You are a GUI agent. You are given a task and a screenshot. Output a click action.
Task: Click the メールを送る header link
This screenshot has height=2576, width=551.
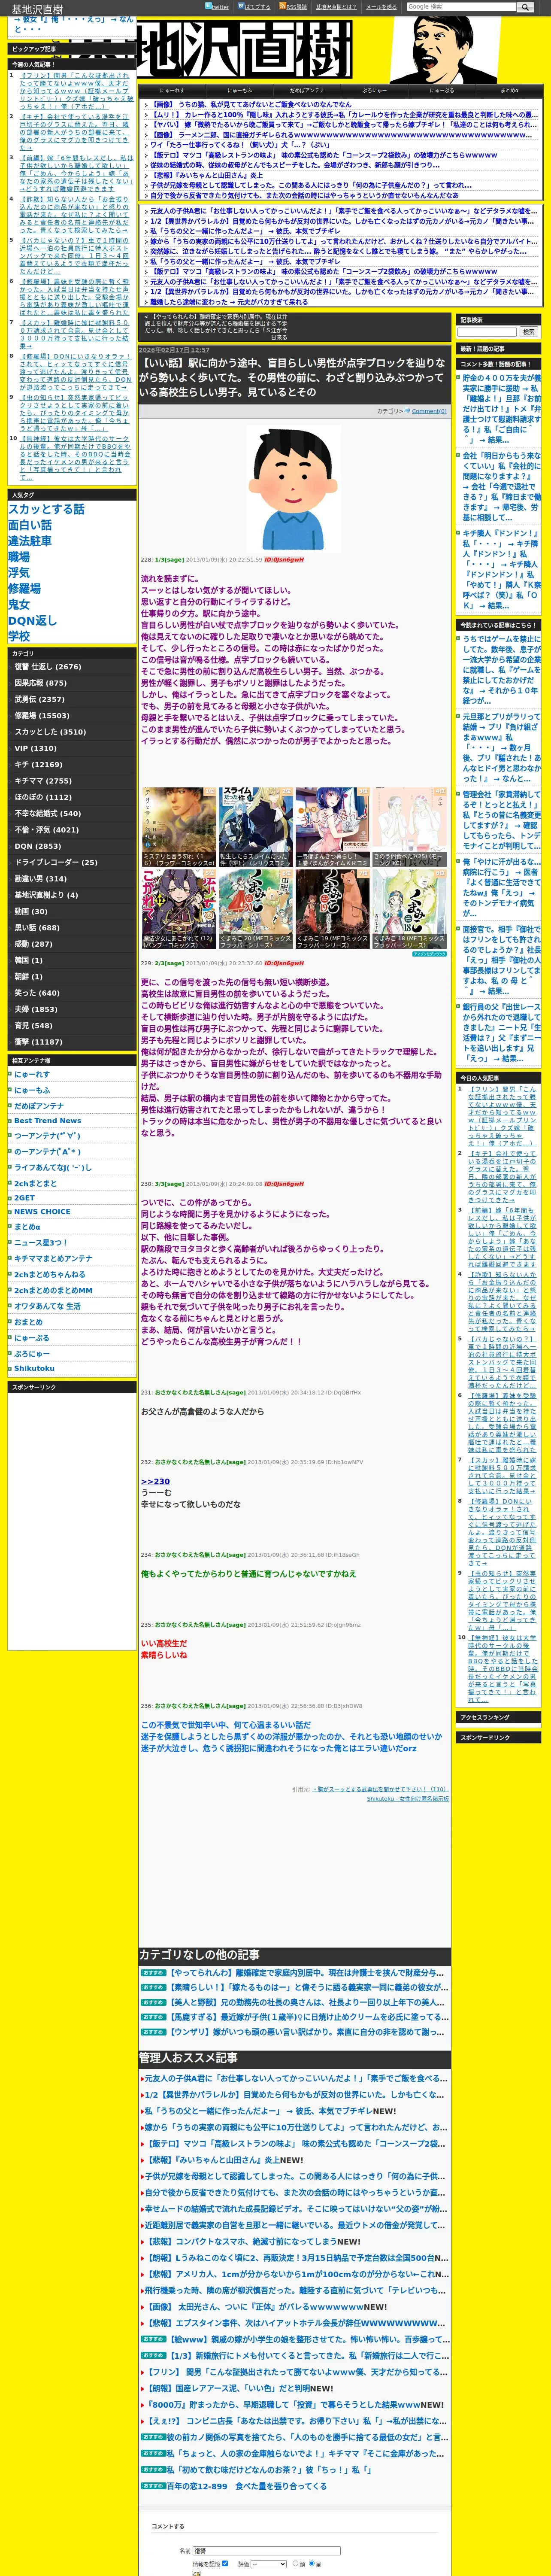[x=380, y=7]
